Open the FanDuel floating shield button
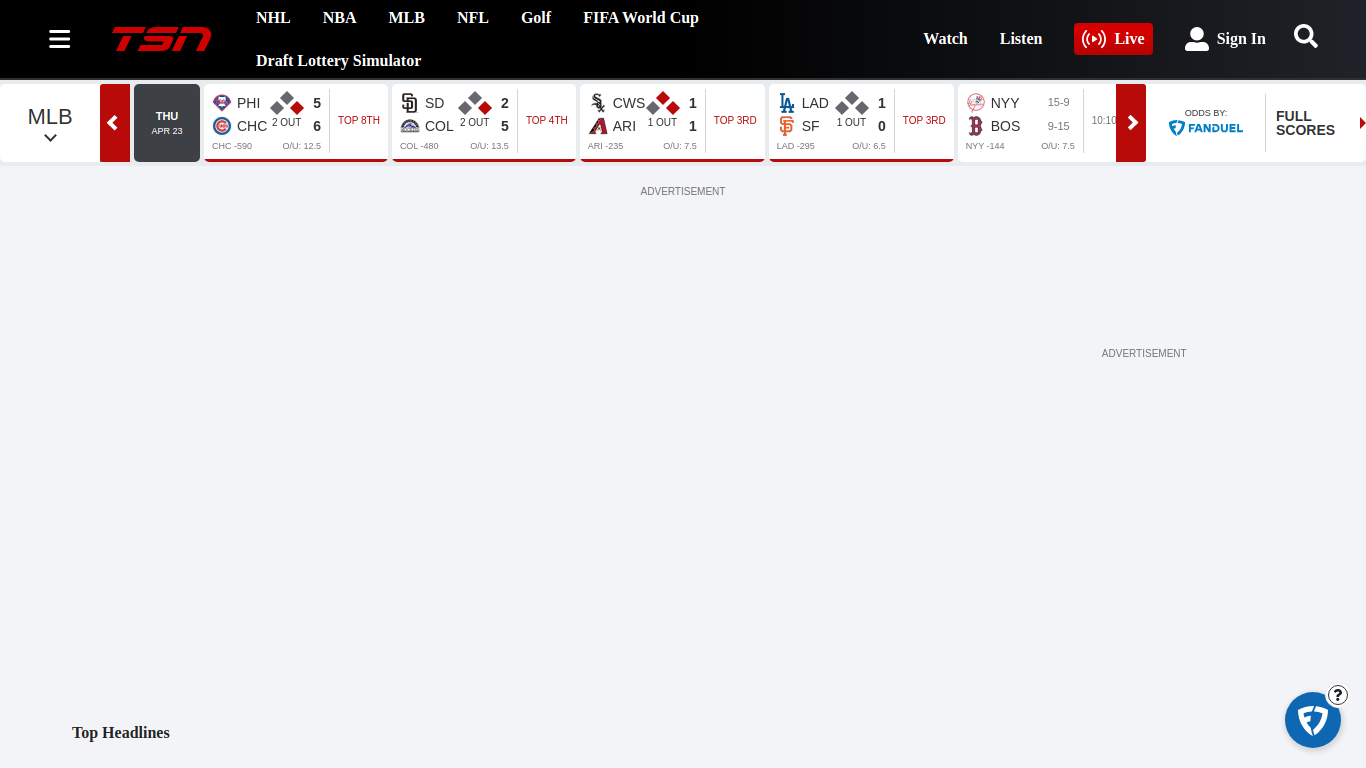The image size is (1366, 768). tap(1312, 720)
